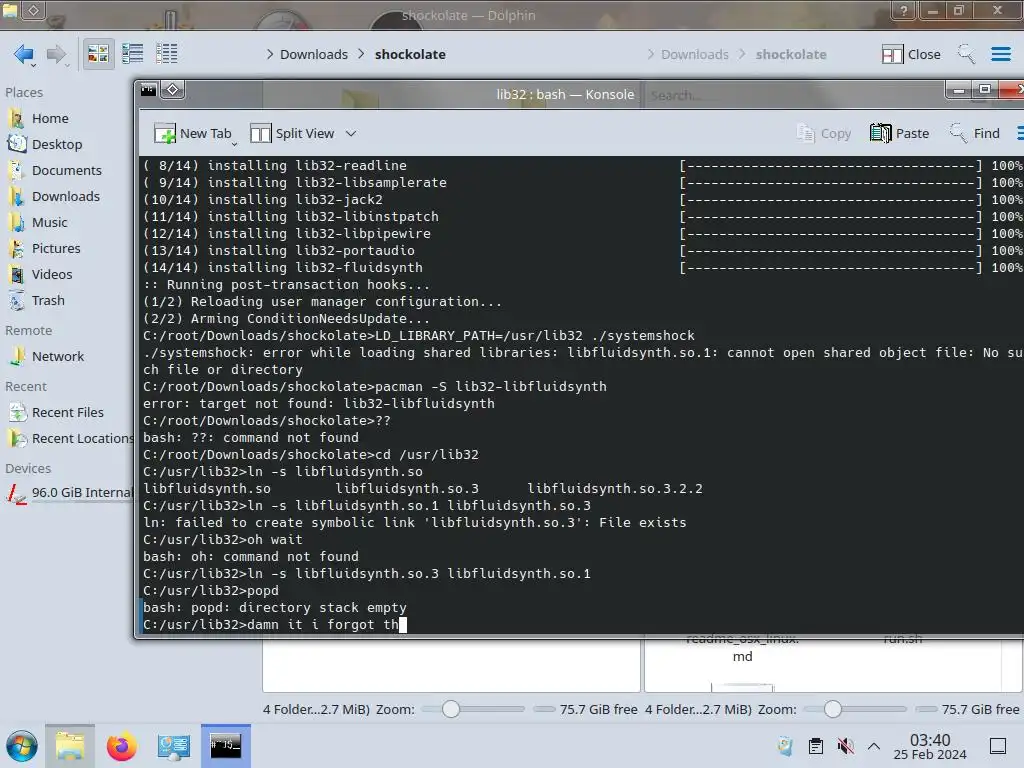
Task: Open clipboard tray icon
Action: click(816, 746)
